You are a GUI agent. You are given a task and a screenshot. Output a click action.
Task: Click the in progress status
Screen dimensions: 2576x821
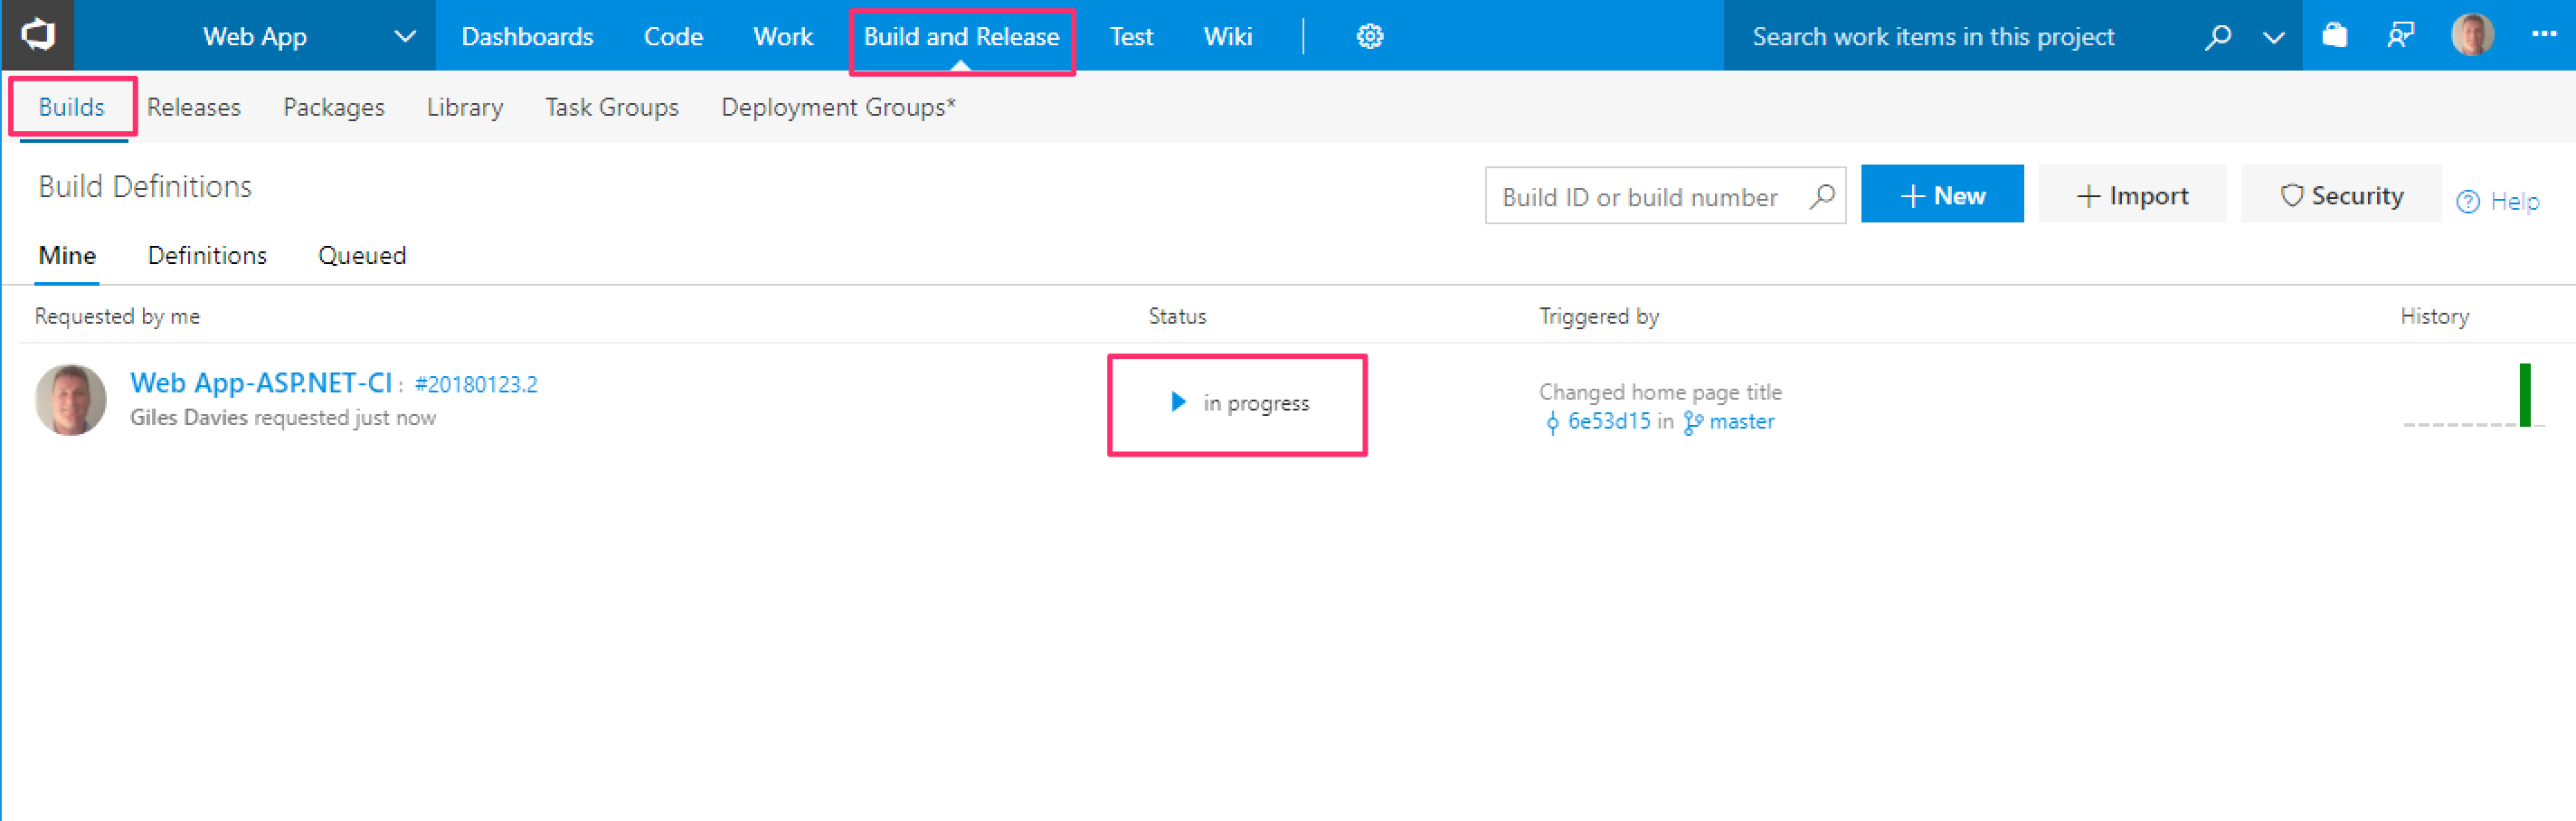pos(1256,403)
